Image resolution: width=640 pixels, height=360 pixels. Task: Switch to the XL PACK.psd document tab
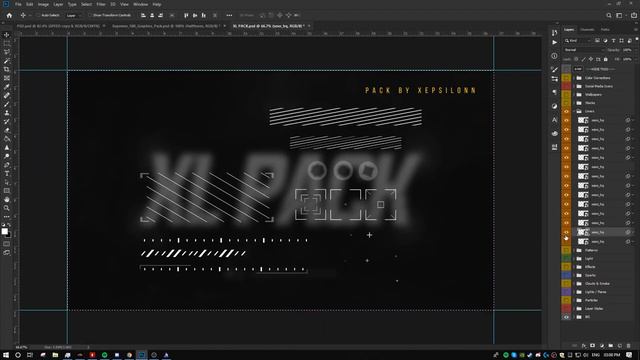tap(268, 26)
